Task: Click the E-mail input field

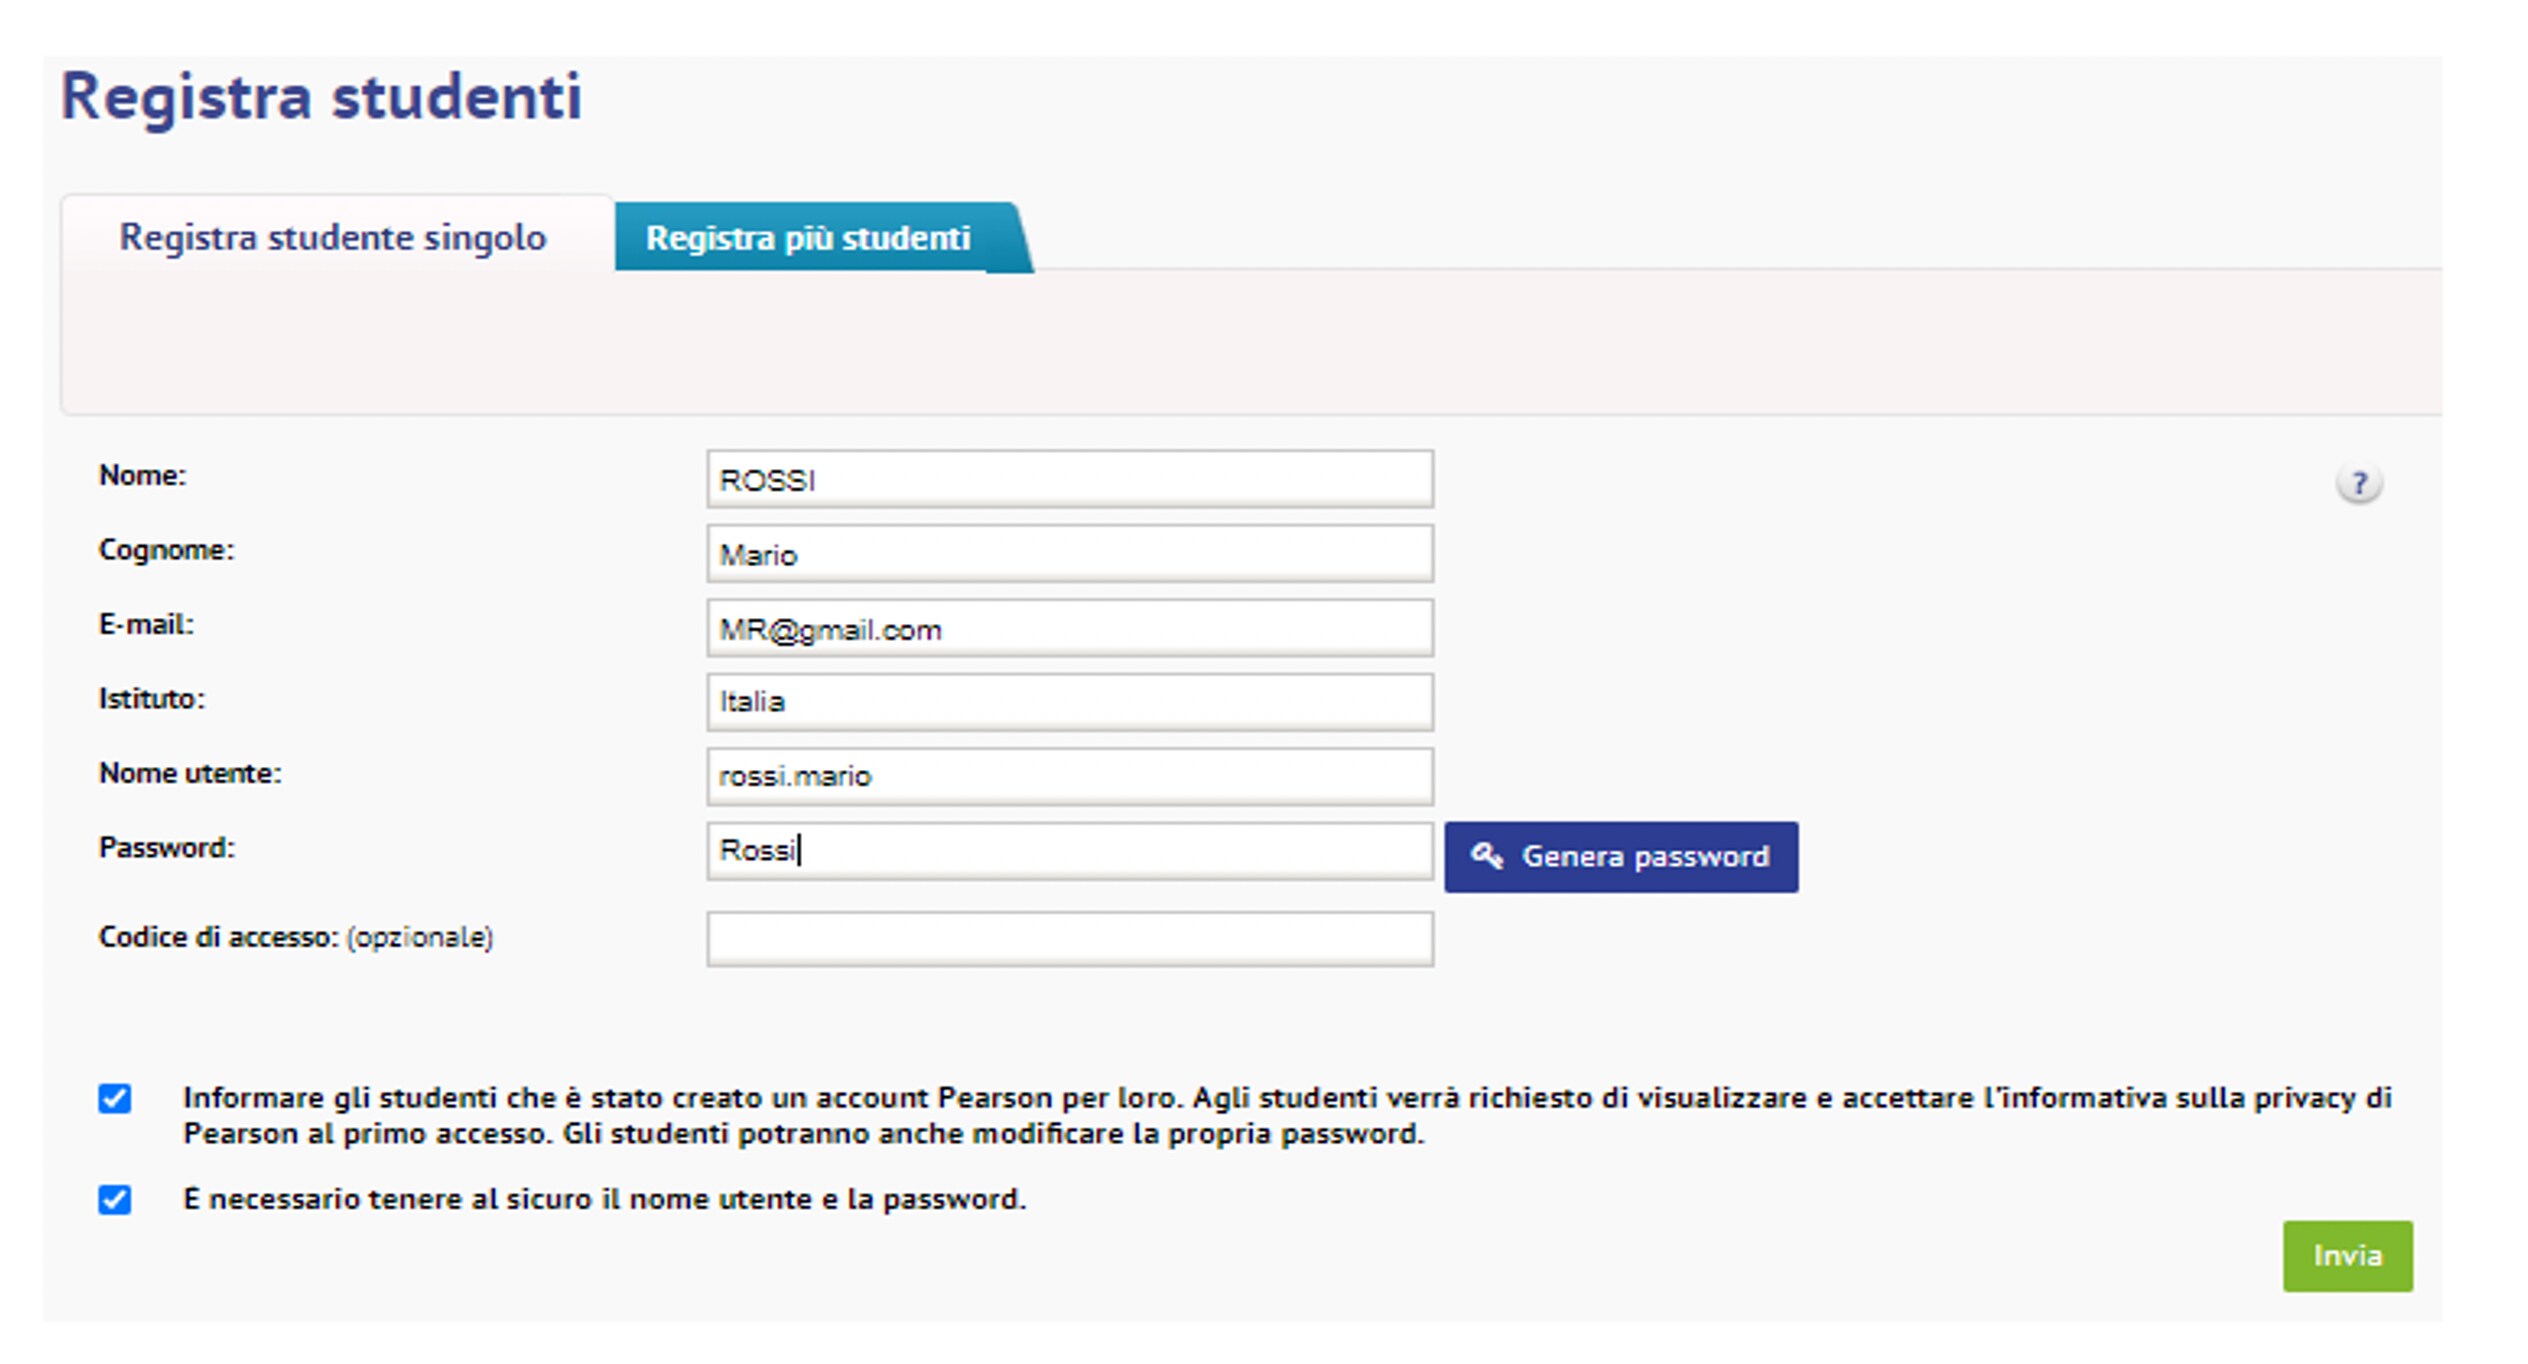Action: 1069,629
